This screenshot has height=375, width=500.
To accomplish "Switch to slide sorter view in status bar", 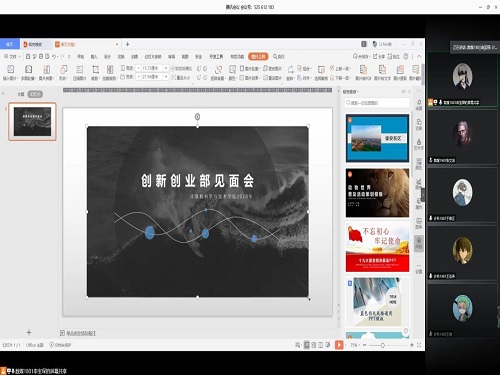I will point(314,345).
